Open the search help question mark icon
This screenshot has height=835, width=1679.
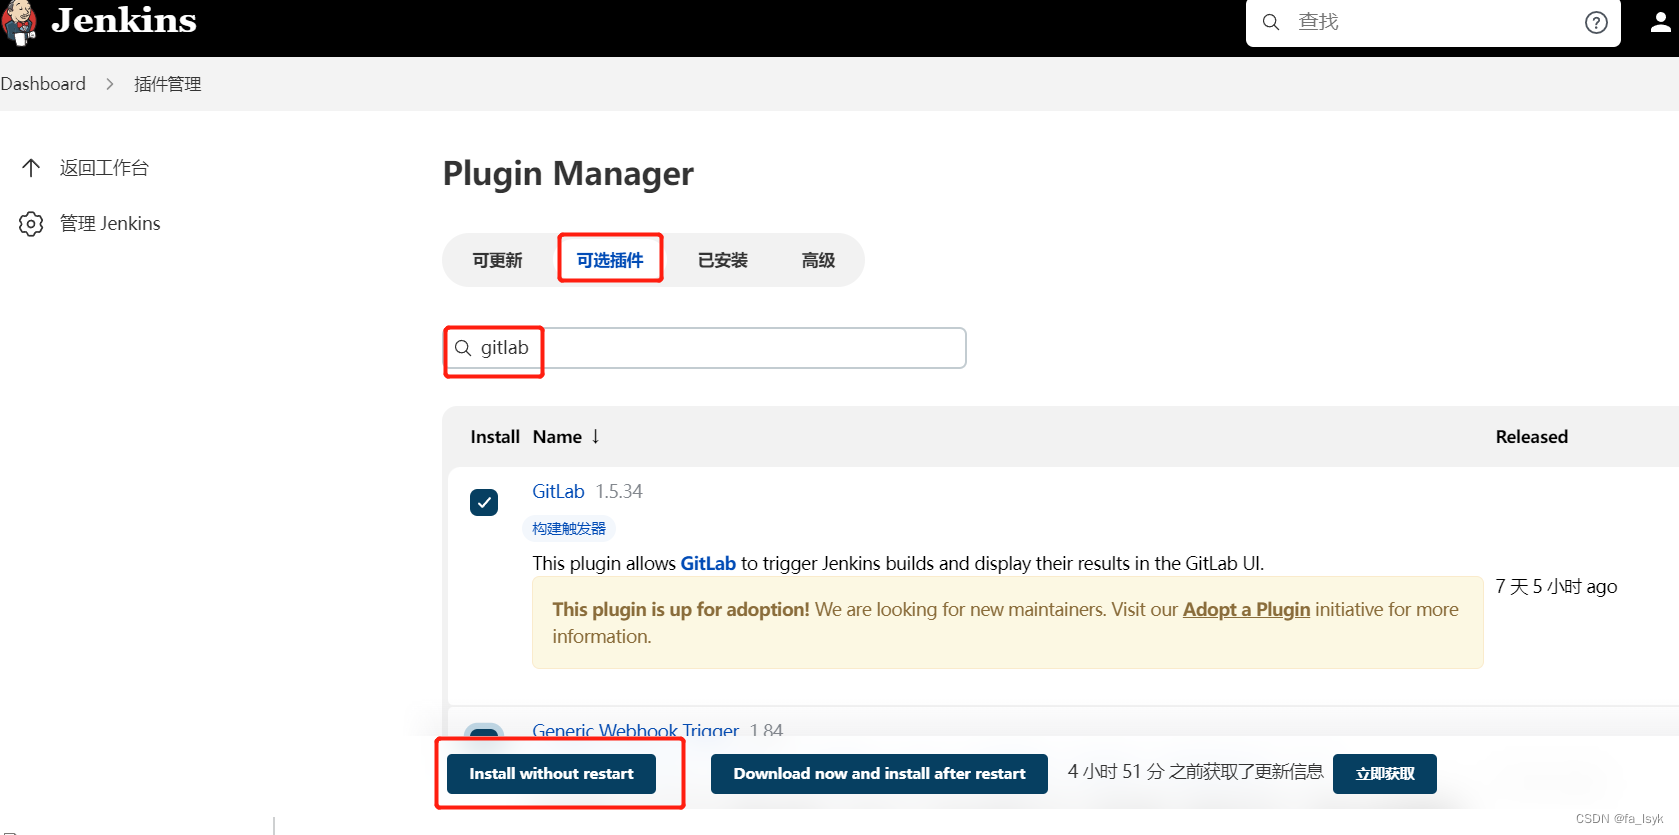click(1596, 22)
